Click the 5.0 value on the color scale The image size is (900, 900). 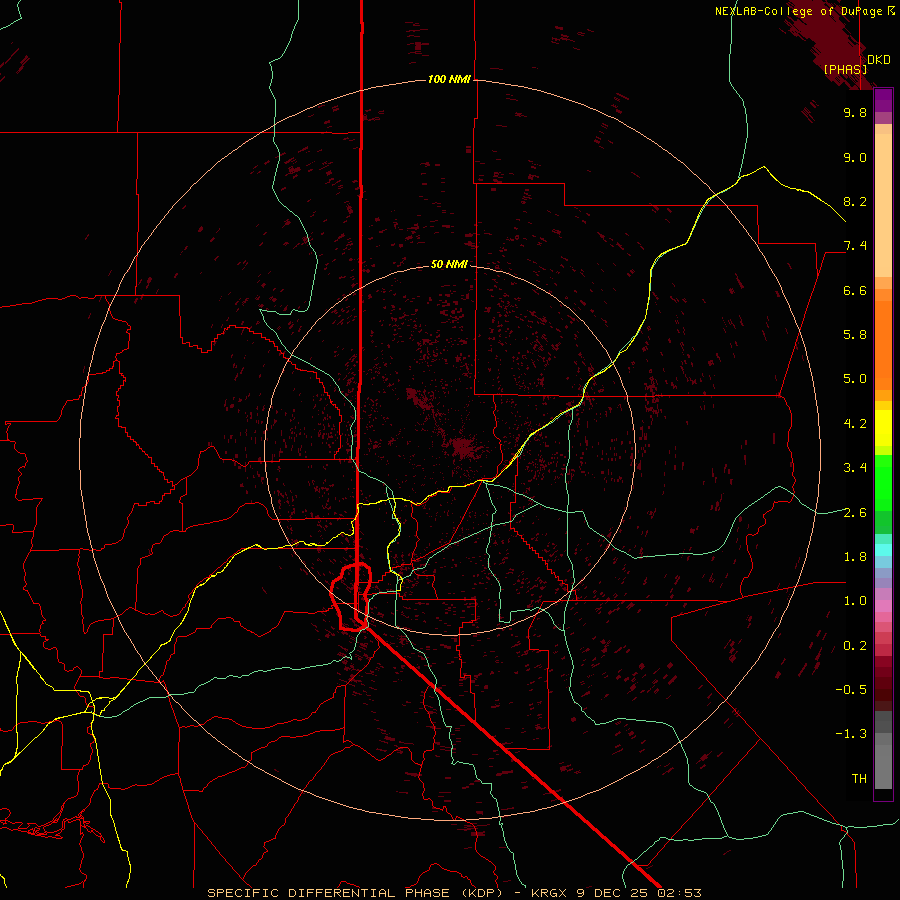click(855, 379)
